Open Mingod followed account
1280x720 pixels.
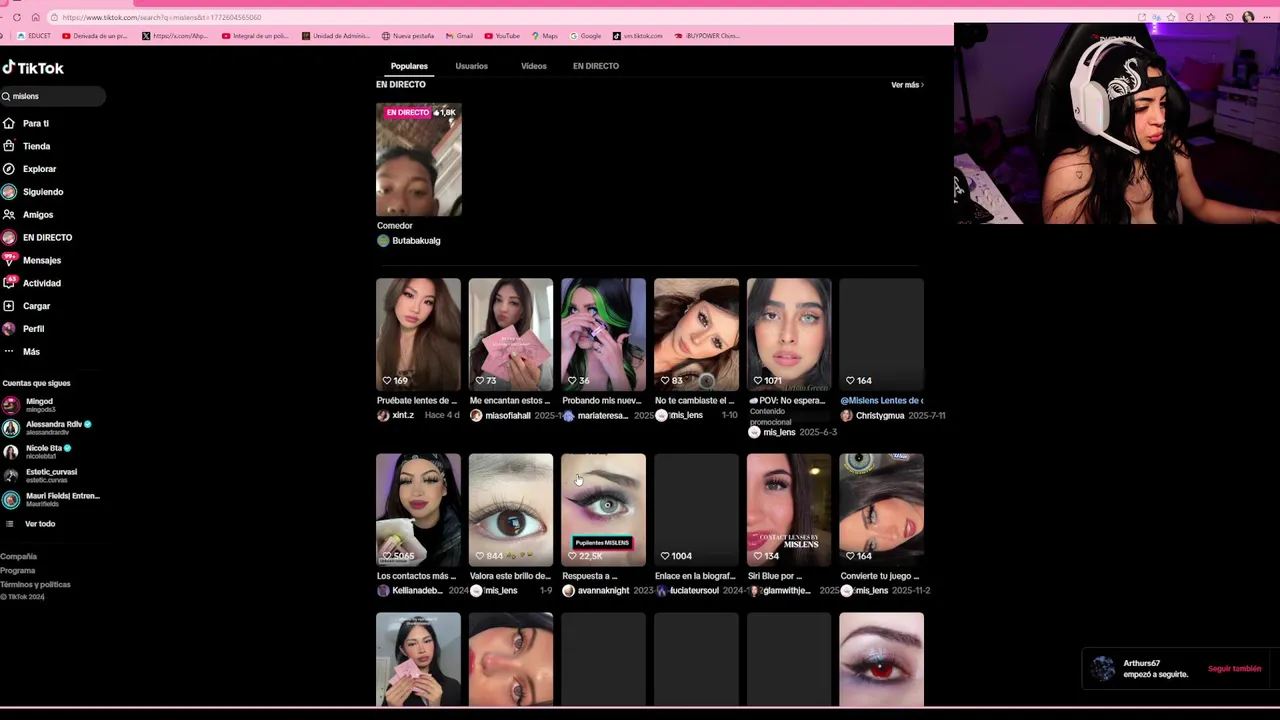[x=30, y=405]
